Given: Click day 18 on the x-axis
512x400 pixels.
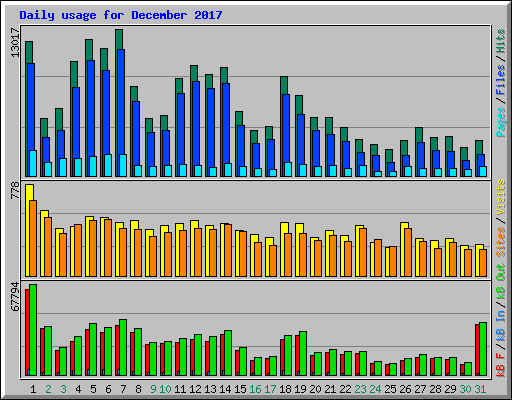Looking at the screenshot, I should tap(285, 389).
